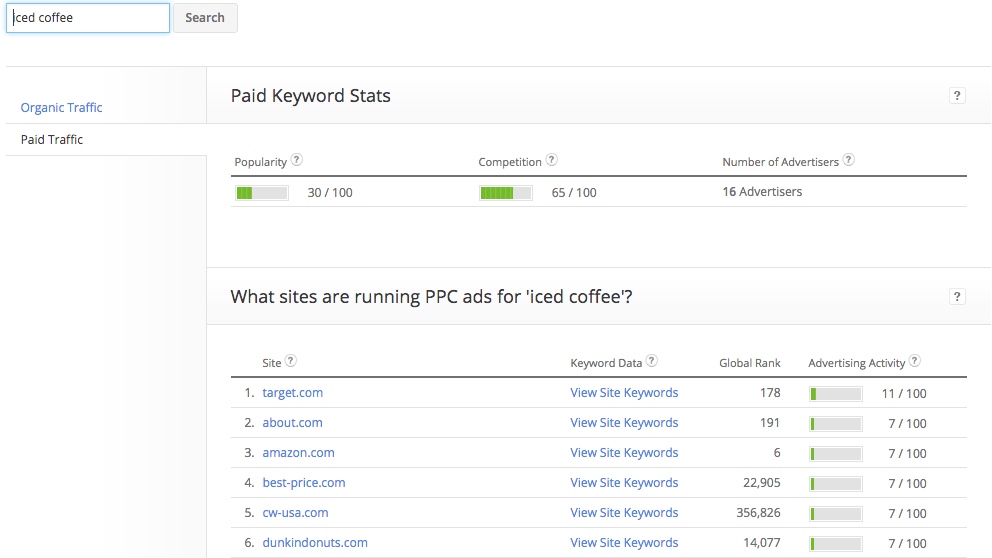The width and height of the screenshot is (992, 558).
Task: Click the iced coffee search input field
Action: tap(88, 18)
